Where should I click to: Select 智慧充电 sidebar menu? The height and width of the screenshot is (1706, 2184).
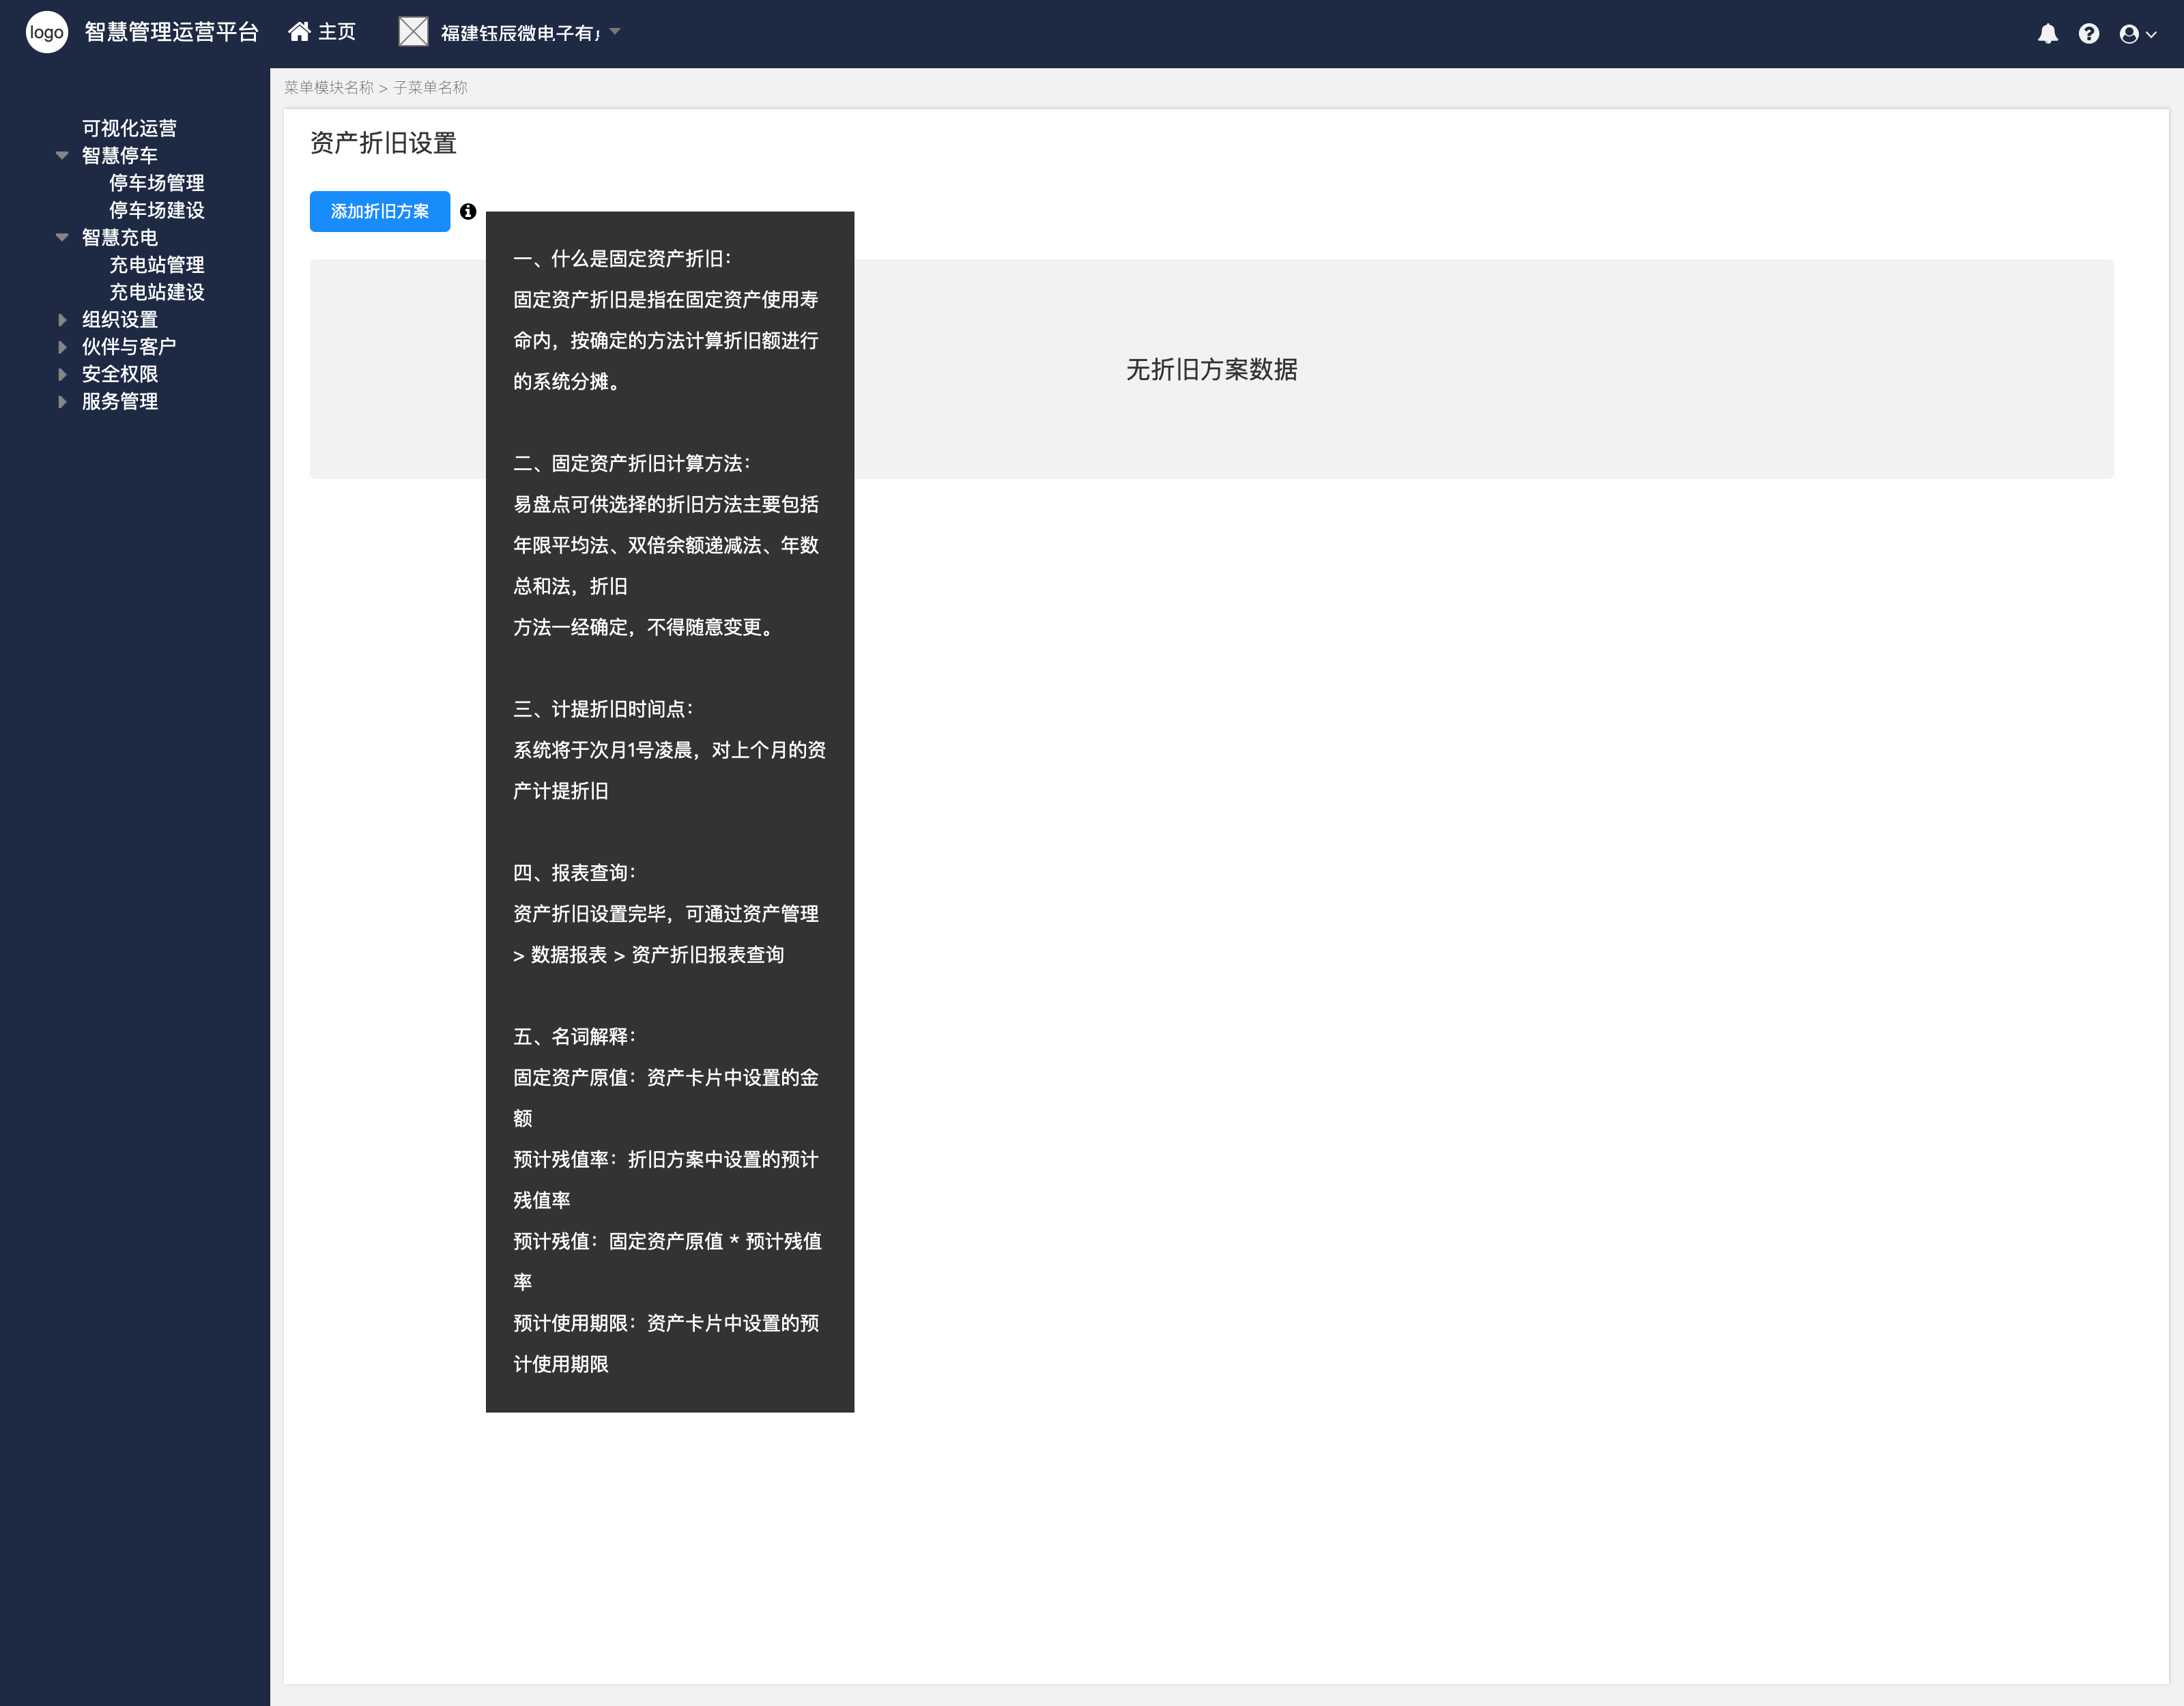[119, 238]
